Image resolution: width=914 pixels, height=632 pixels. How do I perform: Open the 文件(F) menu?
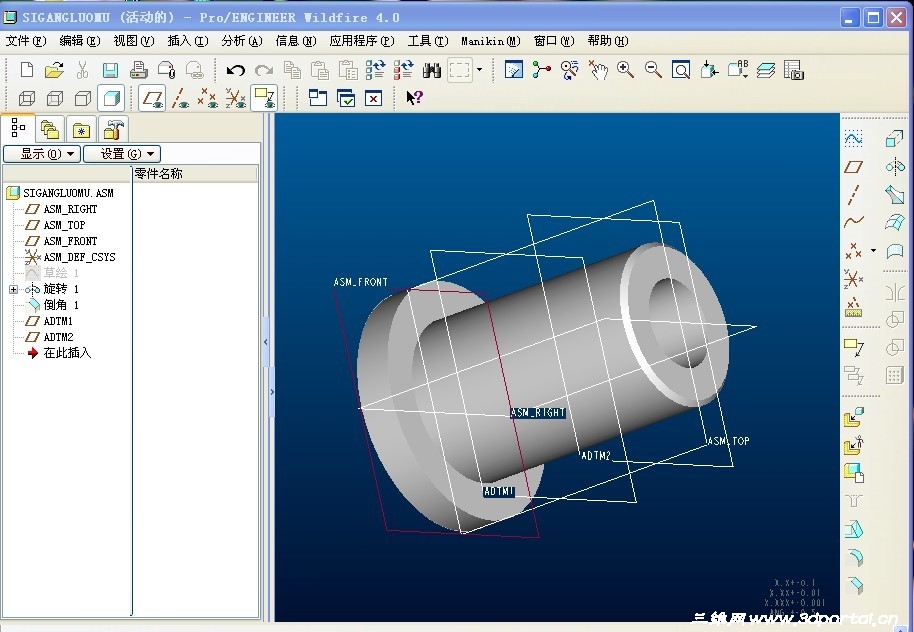(26, 41)
